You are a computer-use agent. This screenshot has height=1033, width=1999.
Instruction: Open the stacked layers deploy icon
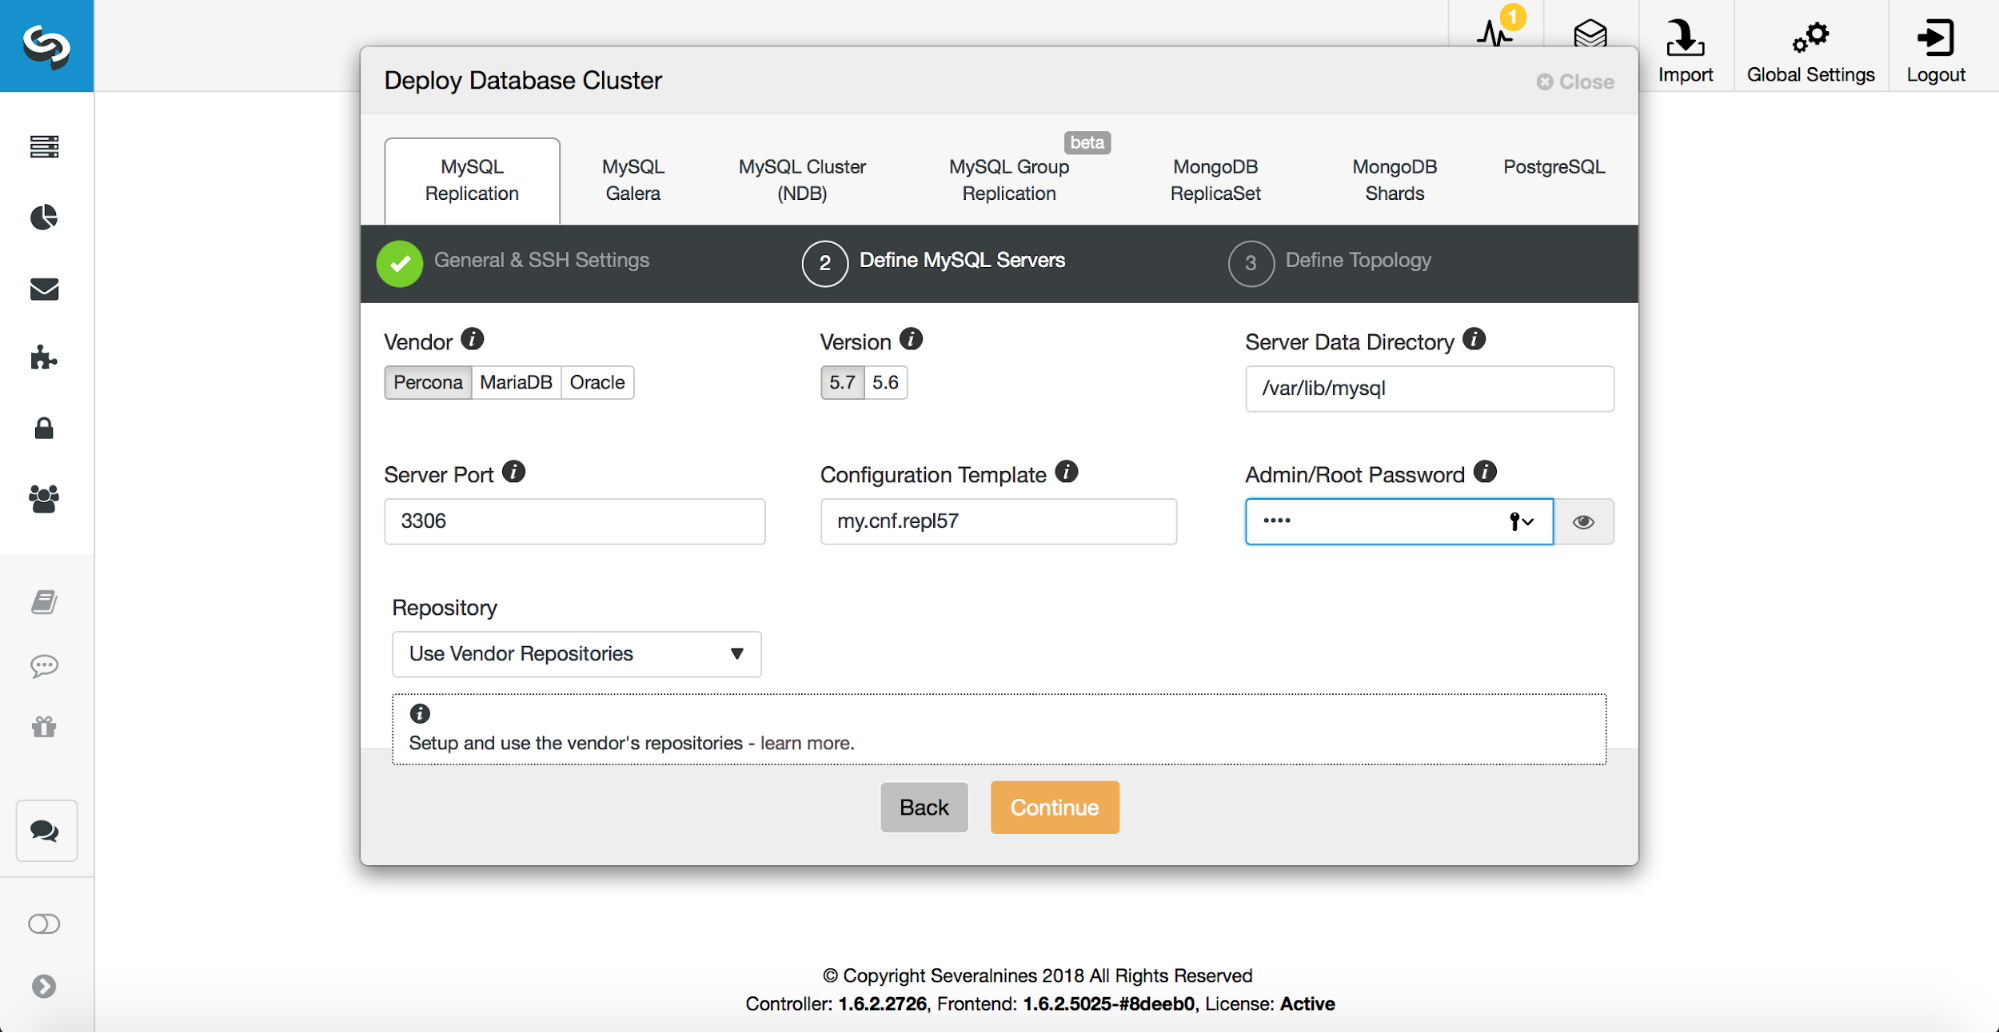pos(1590,35)
